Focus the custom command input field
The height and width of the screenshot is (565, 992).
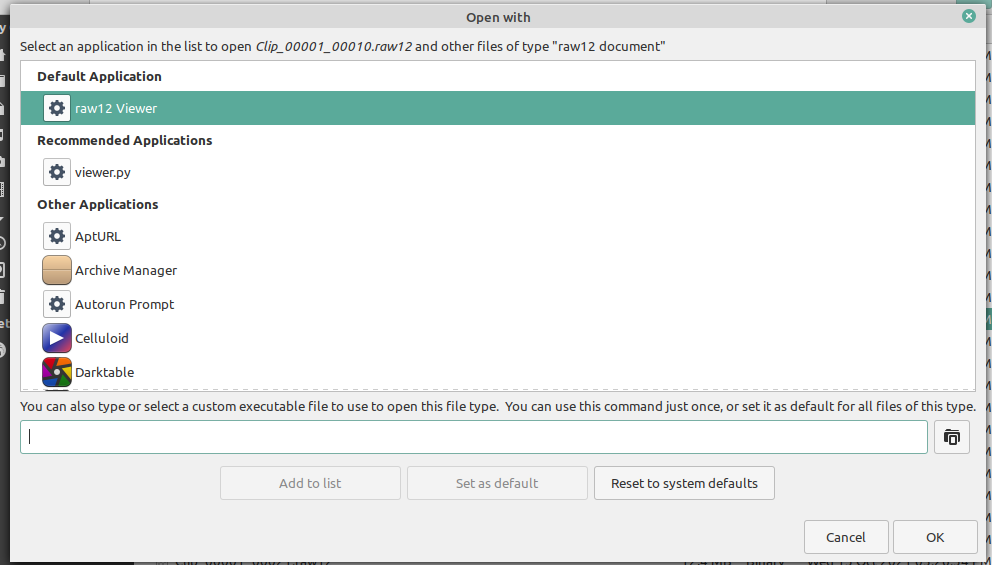[x=474, y=437]
